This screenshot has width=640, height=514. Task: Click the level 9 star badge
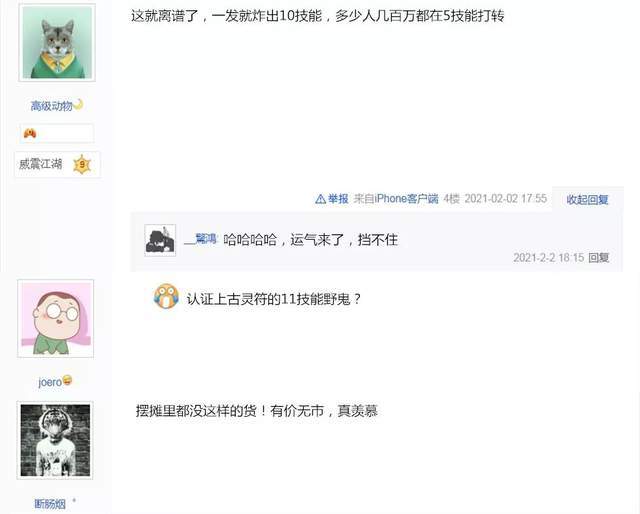pos(82,164)
